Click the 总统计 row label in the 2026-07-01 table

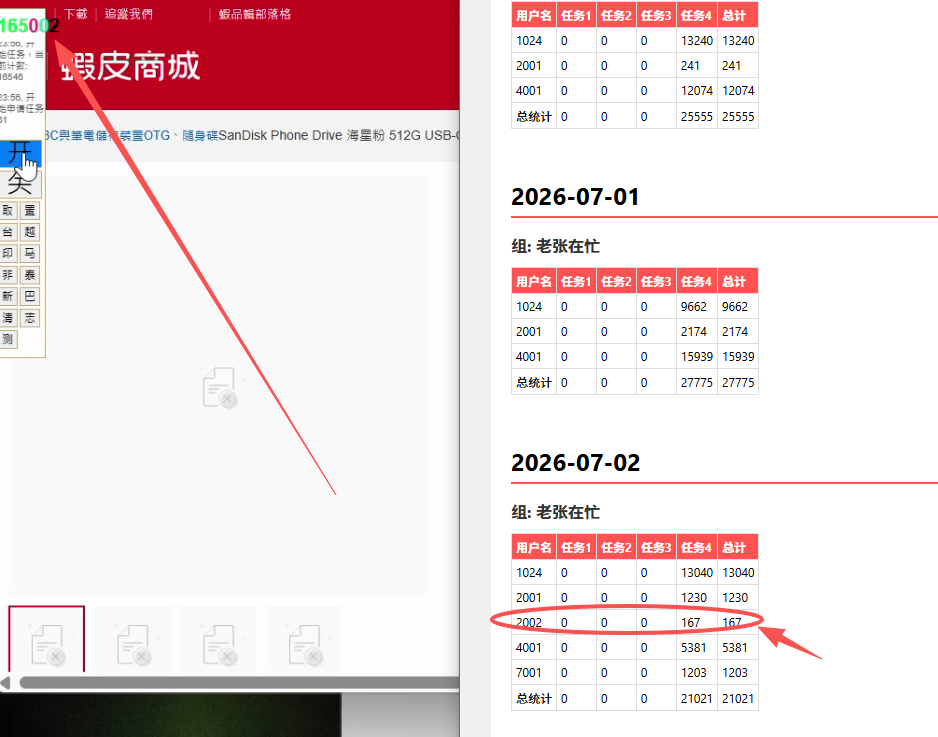[x=534, y=383]
